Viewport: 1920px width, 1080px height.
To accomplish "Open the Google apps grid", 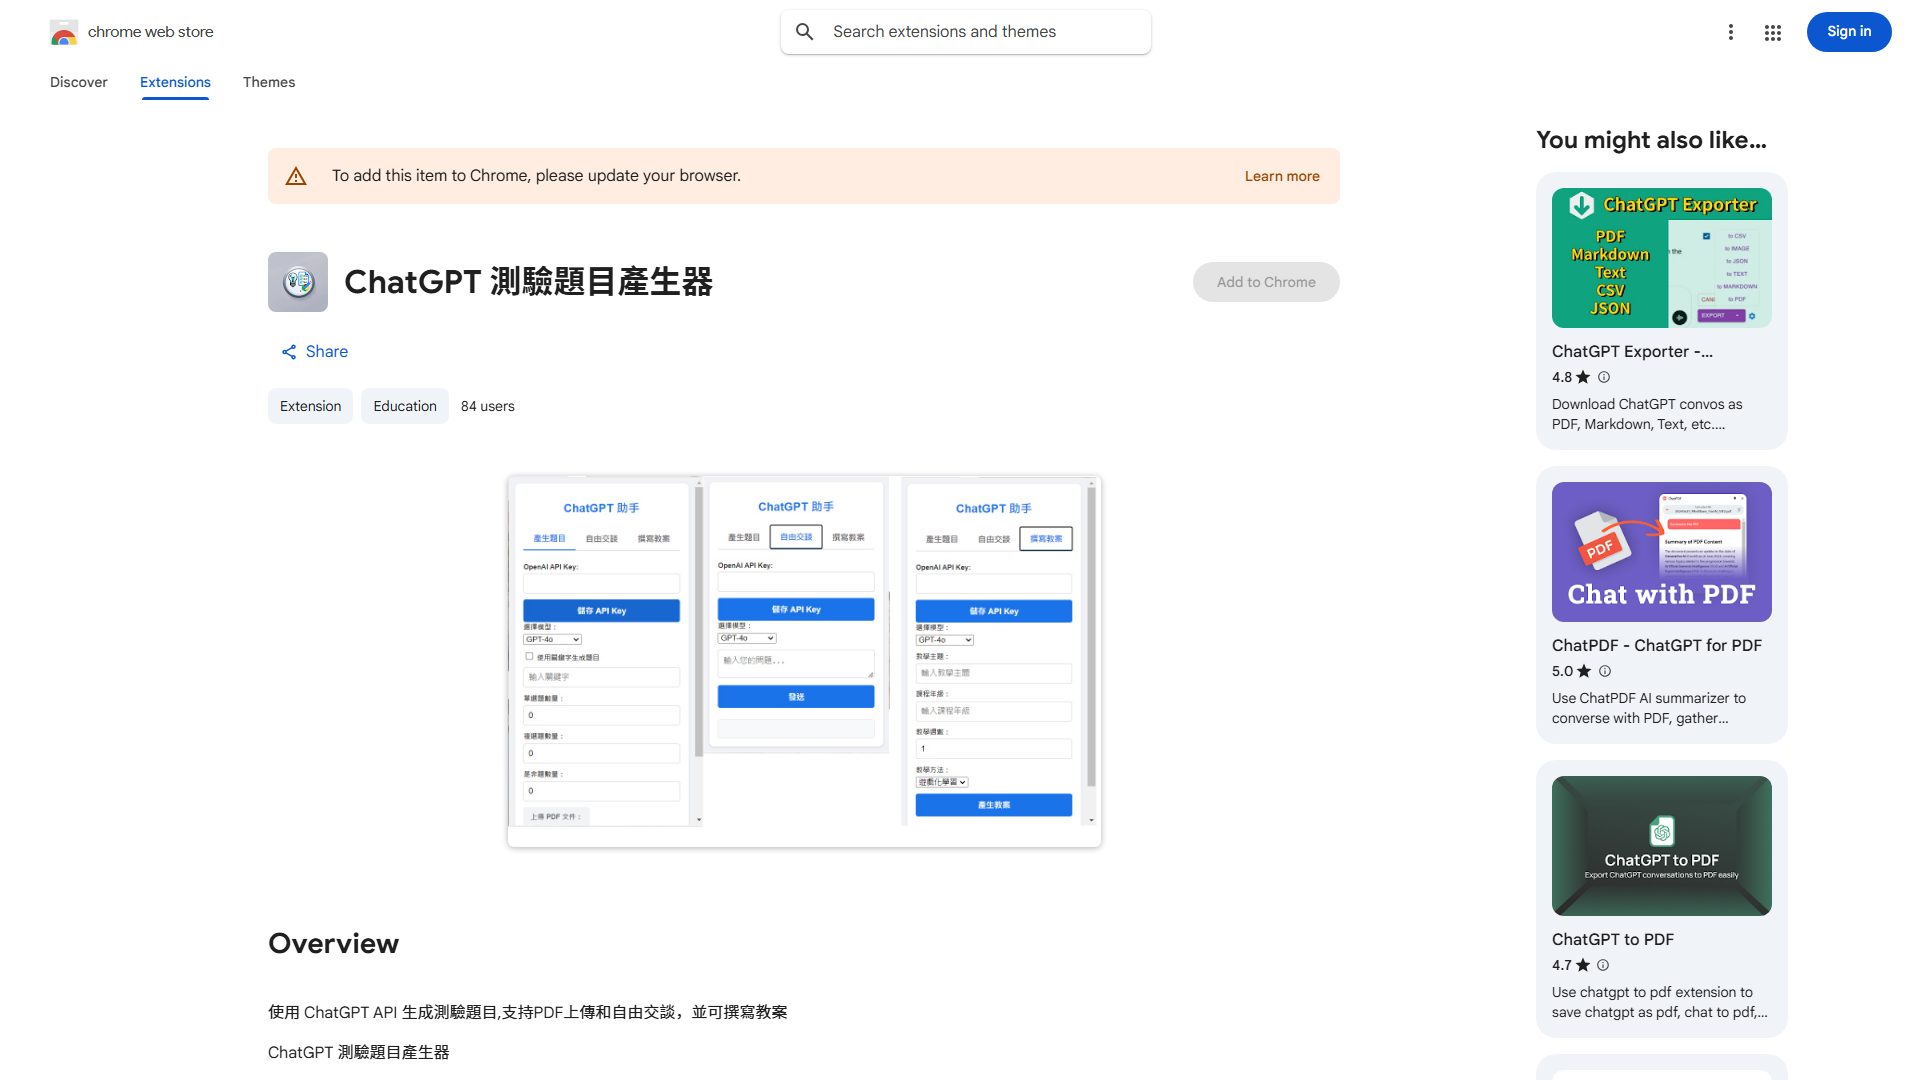I will click(x=1772, y=32).
